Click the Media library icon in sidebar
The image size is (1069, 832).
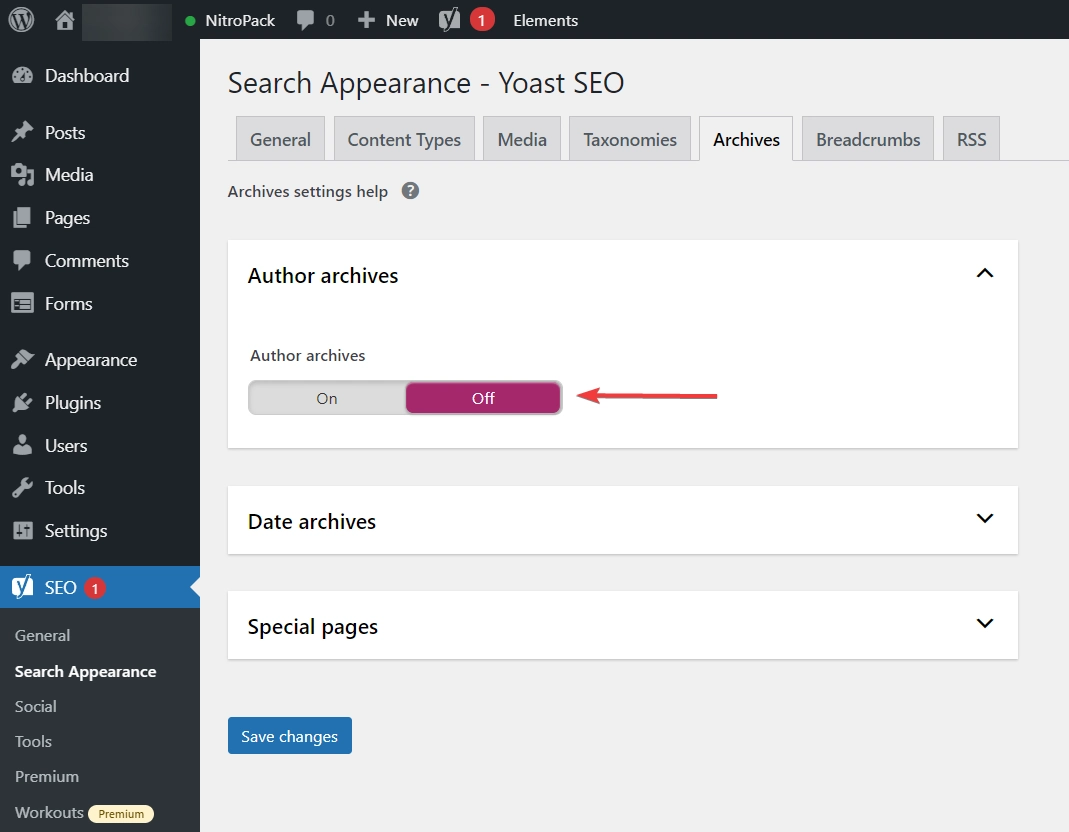(22, 175)
